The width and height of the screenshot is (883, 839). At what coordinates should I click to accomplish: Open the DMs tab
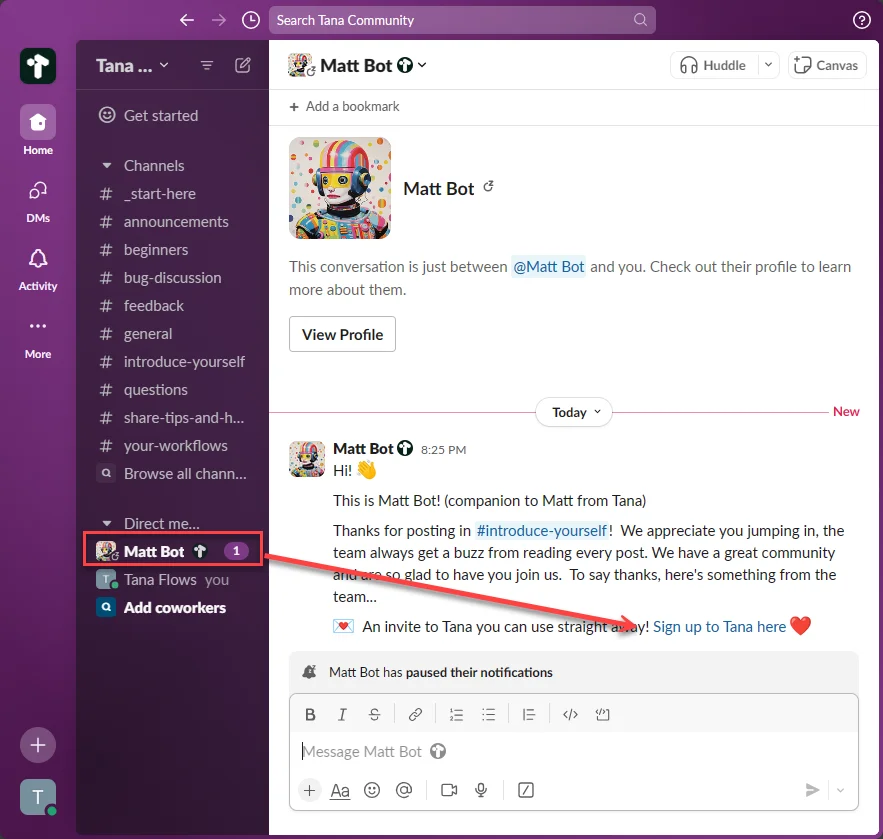[38, 202]
